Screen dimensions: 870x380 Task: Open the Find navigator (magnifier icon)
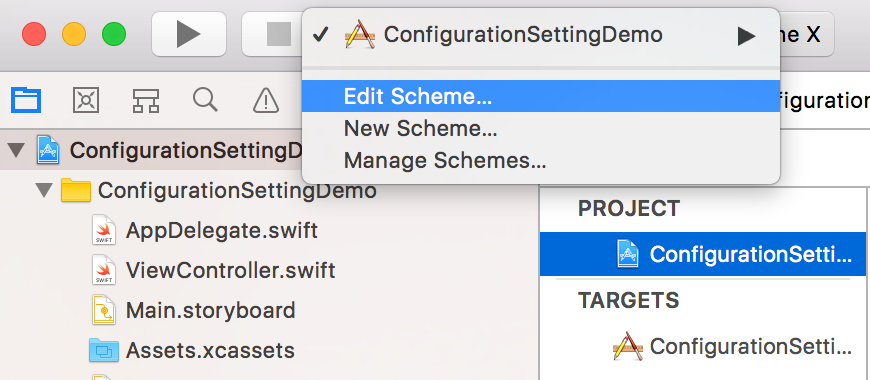205,100
